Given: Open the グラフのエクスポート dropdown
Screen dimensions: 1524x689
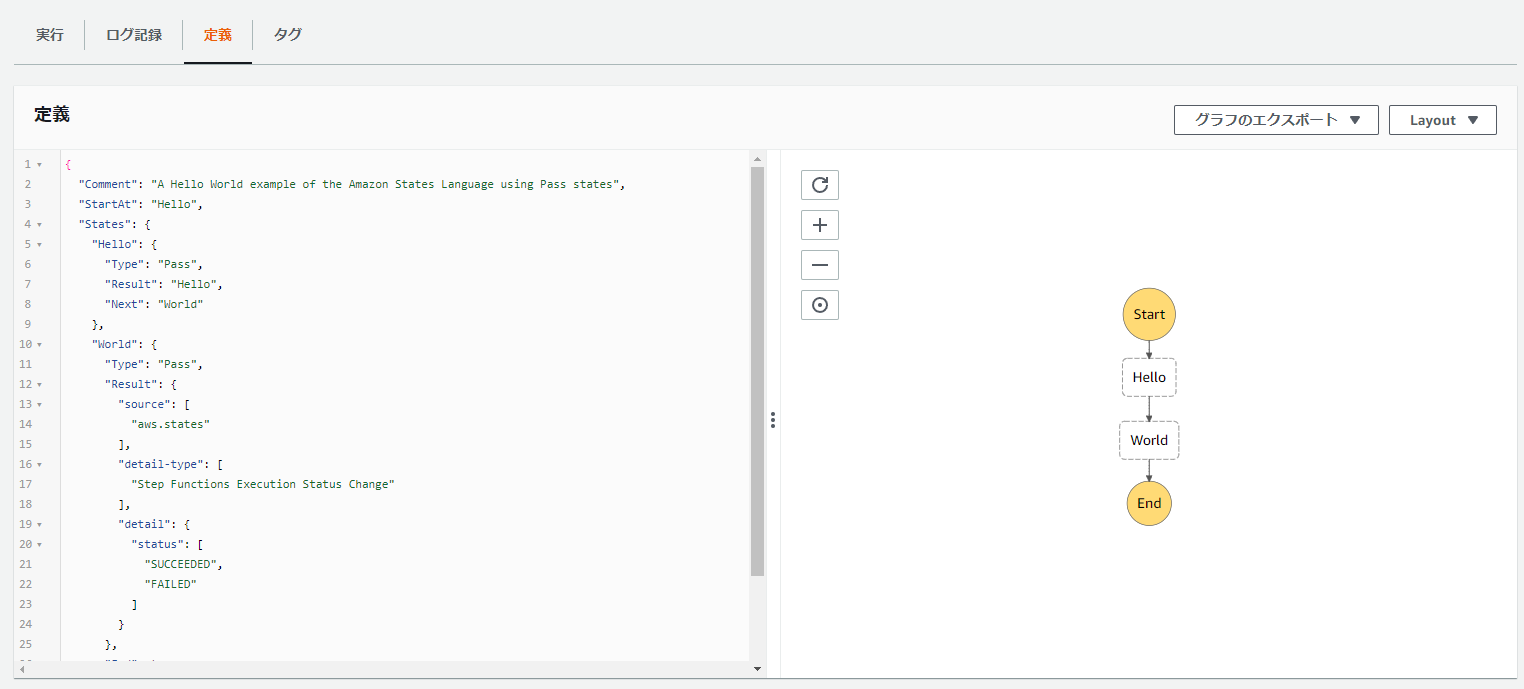Looking at the screenshot, I should click(x=1275, y=119).
